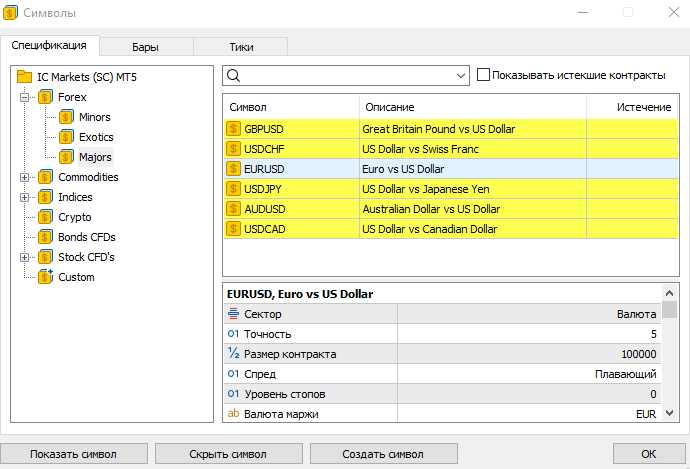Viewport: 690px width, 469px height.
Task: Sort by the Истечение column header
Action: coord(632,107)
